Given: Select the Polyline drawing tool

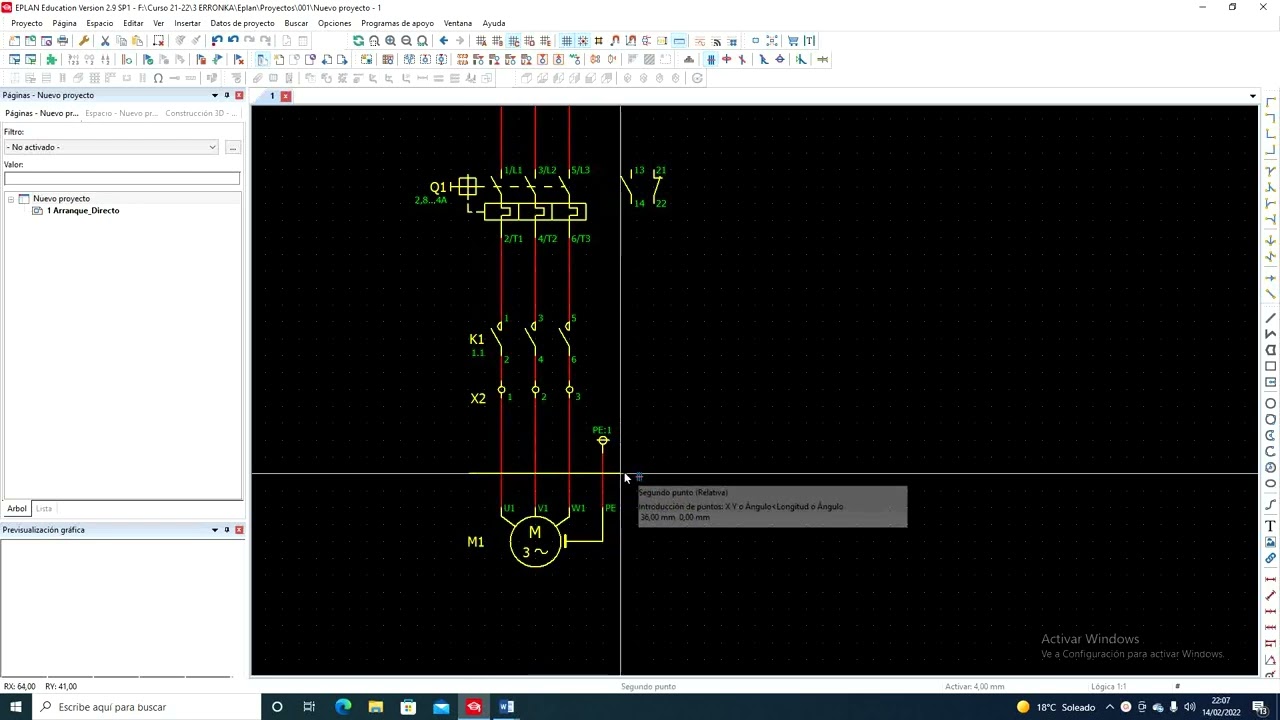Looking at the screenshot, I should pyautogui.click(x=1271, y=334).
